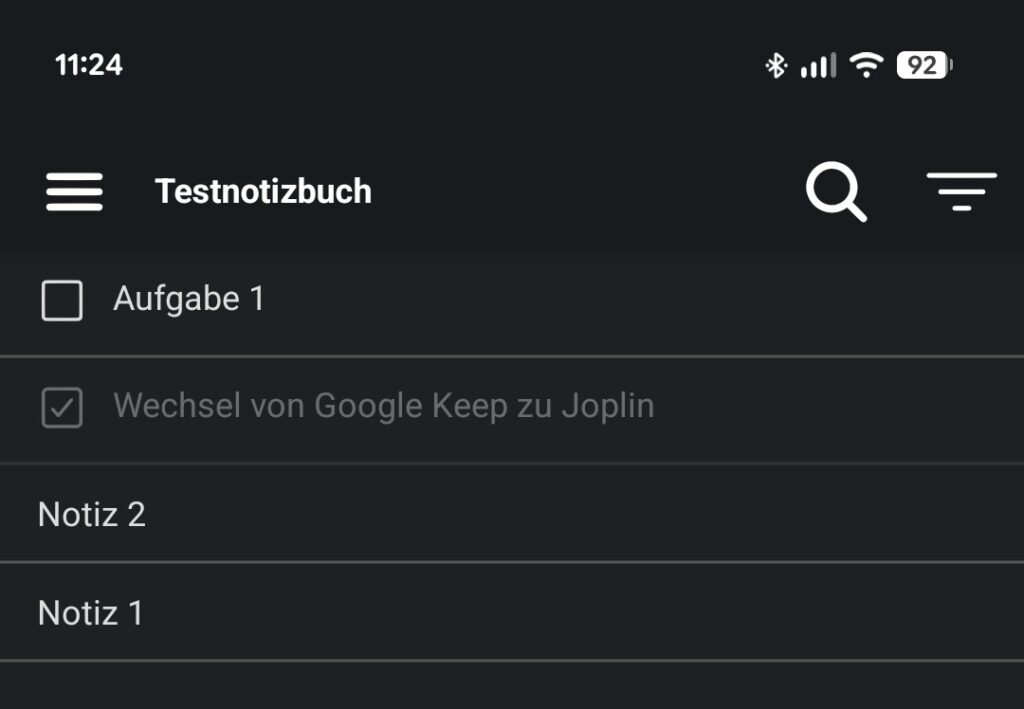1024x709 pixels.
Task: Open the hamburger navigation menu
Action: click(x=72, y=192)
